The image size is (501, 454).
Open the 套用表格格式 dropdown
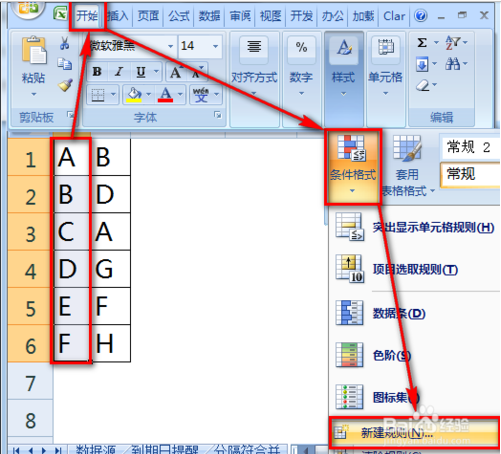(x=407, y=166)
